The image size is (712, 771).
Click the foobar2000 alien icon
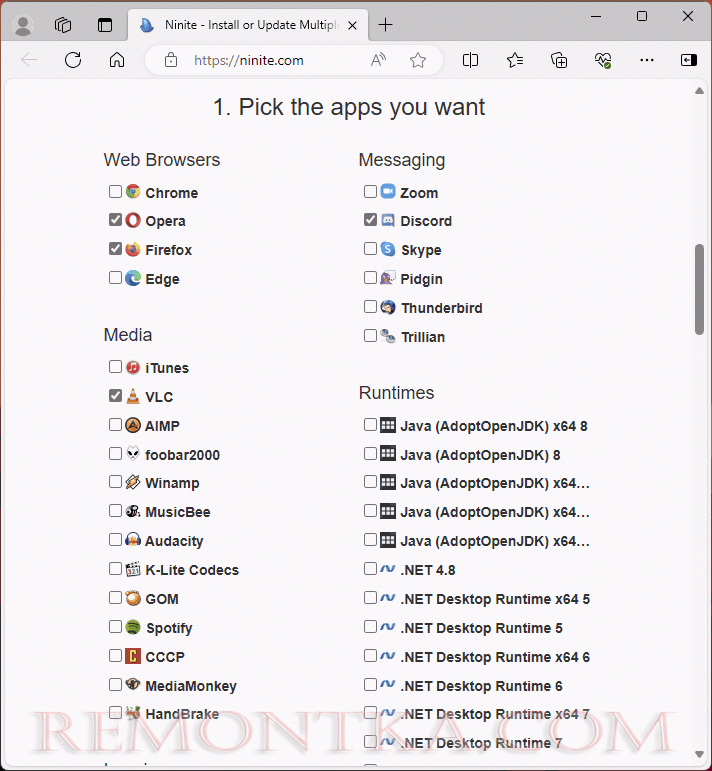click(133, 453)
